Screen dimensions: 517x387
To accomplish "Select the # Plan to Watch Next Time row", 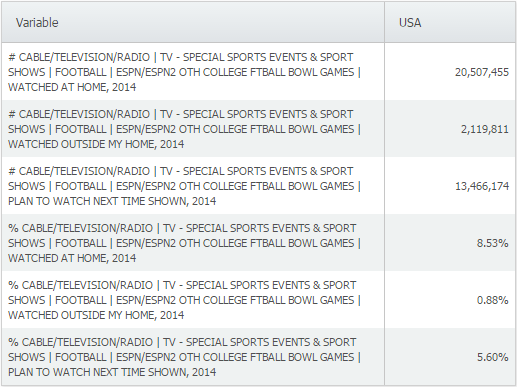I will tap(258, 186).
